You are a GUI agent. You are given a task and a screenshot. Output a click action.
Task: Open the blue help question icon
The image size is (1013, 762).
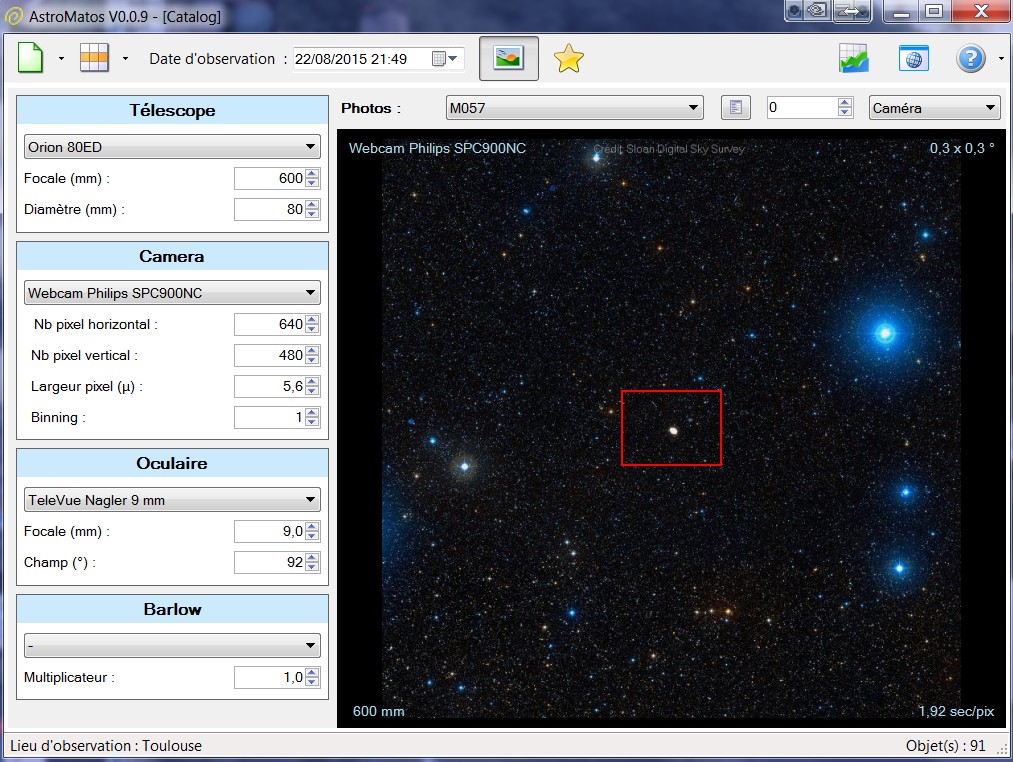click(x=970, y=59)
